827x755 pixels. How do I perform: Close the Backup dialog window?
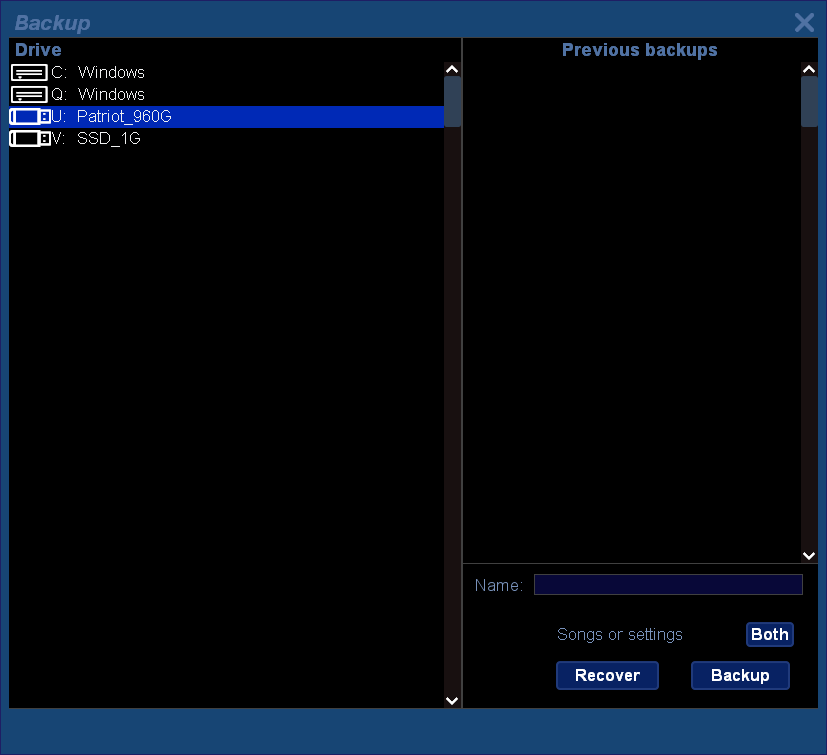(x=804, y=23)
